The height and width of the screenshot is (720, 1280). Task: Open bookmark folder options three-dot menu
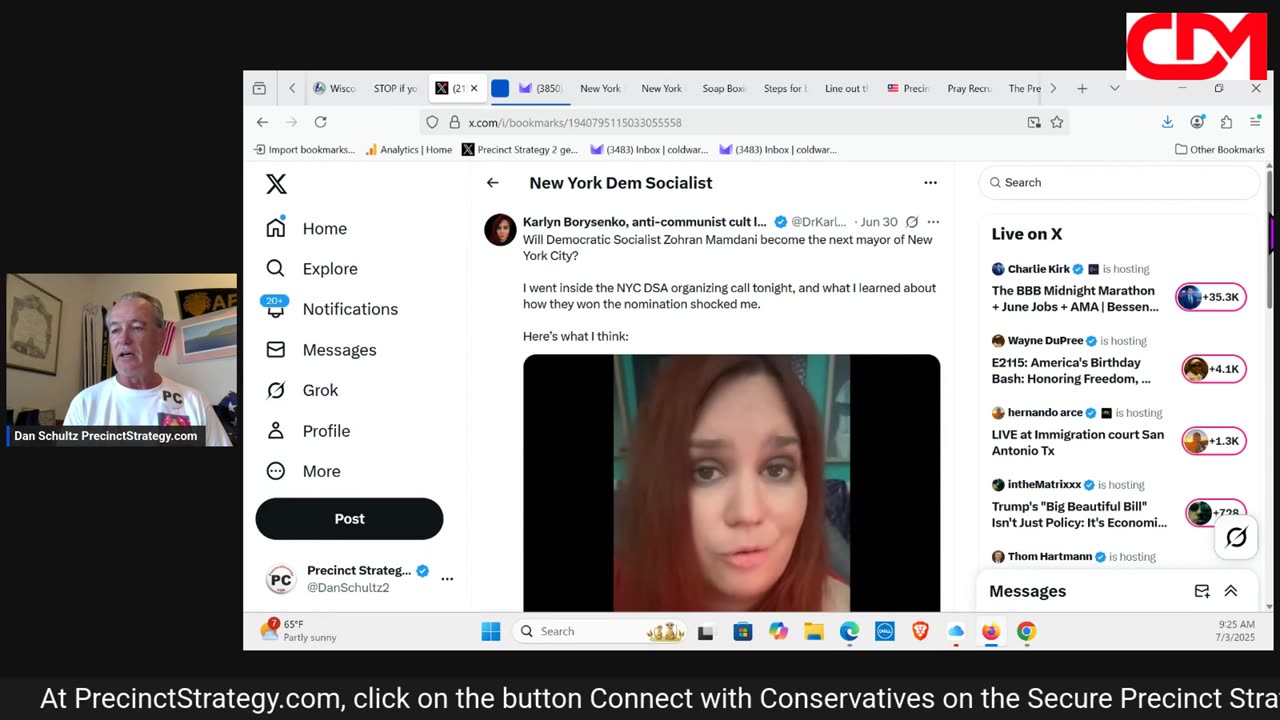point(930,183)
